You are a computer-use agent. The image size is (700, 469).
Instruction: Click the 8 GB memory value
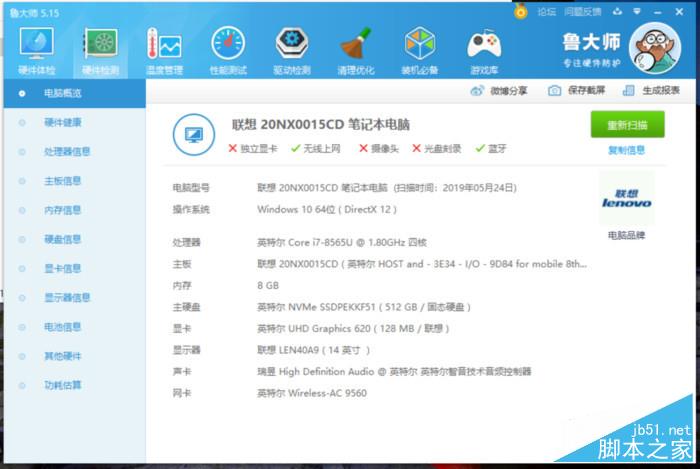click(268, 286)
